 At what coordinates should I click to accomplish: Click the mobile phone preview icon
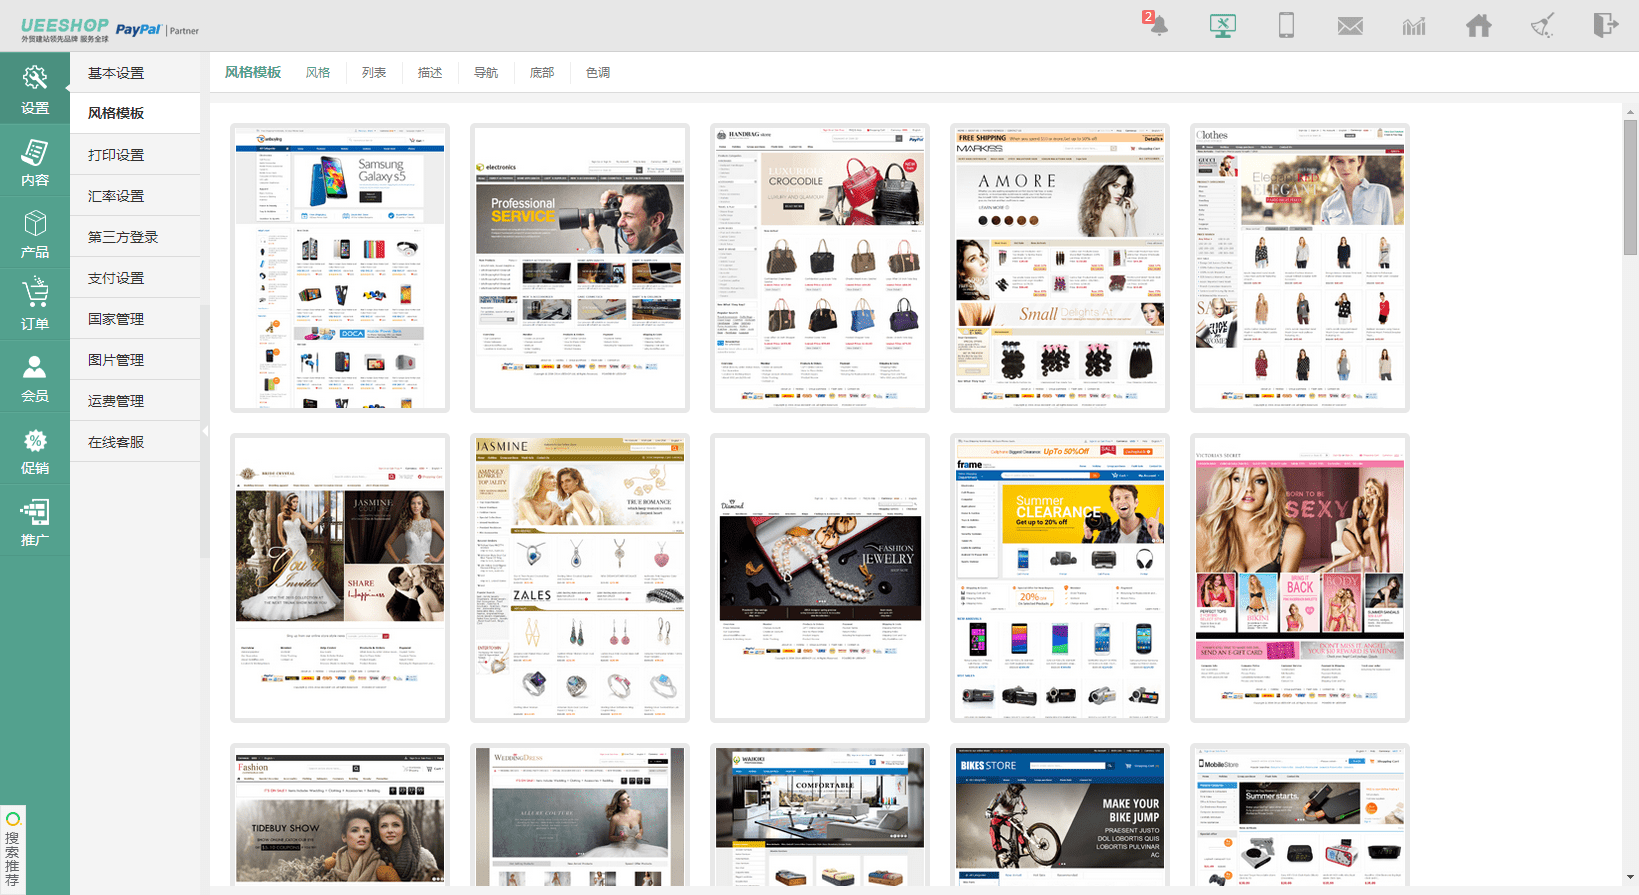[1286, 26]
